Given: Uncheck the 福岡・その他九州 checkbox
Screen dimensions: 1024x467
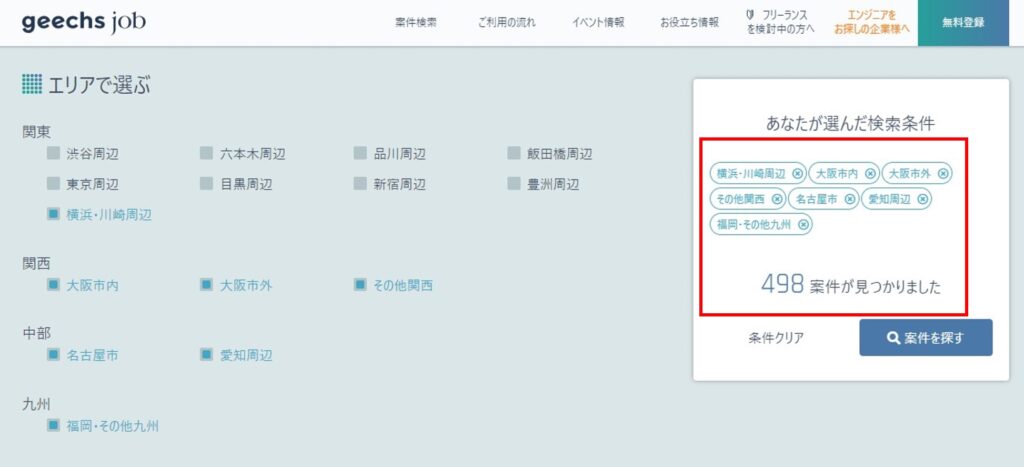Looking at the screenshot, I should click(x=54, y=426).
